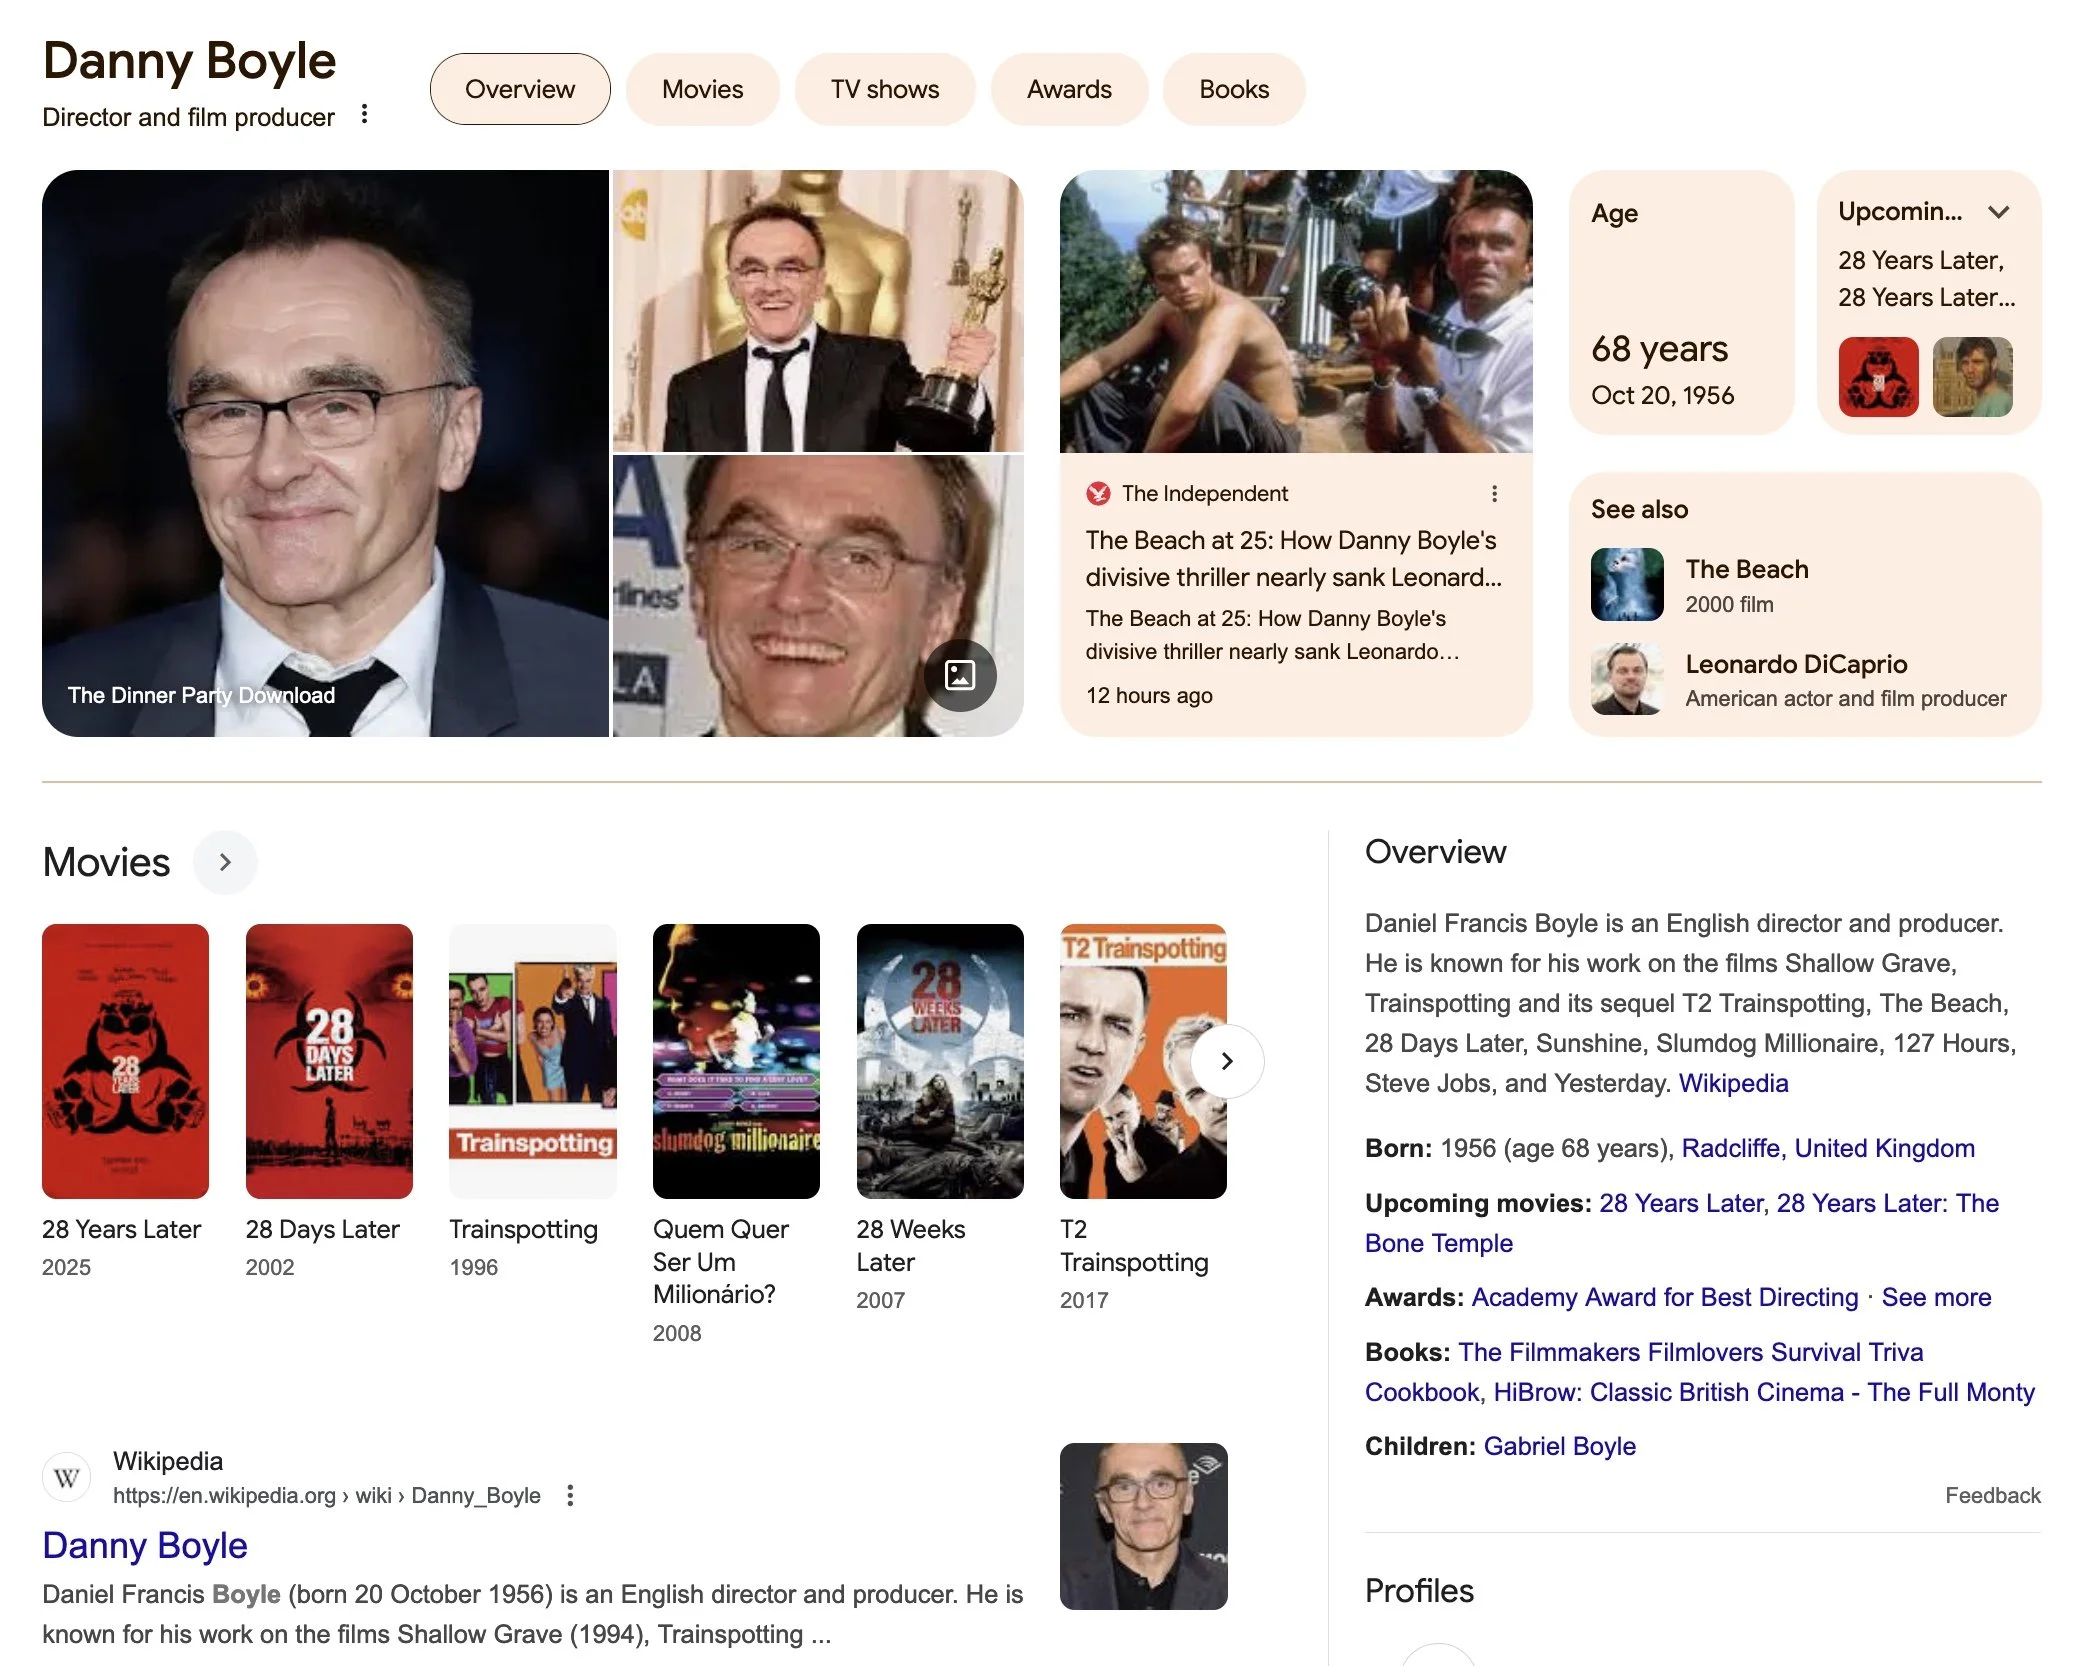Open Danny Boyle Wikipedia result link
This screenshot has width=2080, height=1666.
coord(145,1545)
